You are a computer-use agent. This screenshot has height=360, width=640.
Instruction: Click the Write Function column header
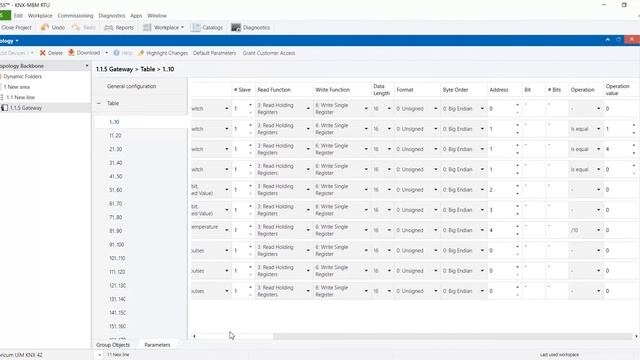(332, 90)
